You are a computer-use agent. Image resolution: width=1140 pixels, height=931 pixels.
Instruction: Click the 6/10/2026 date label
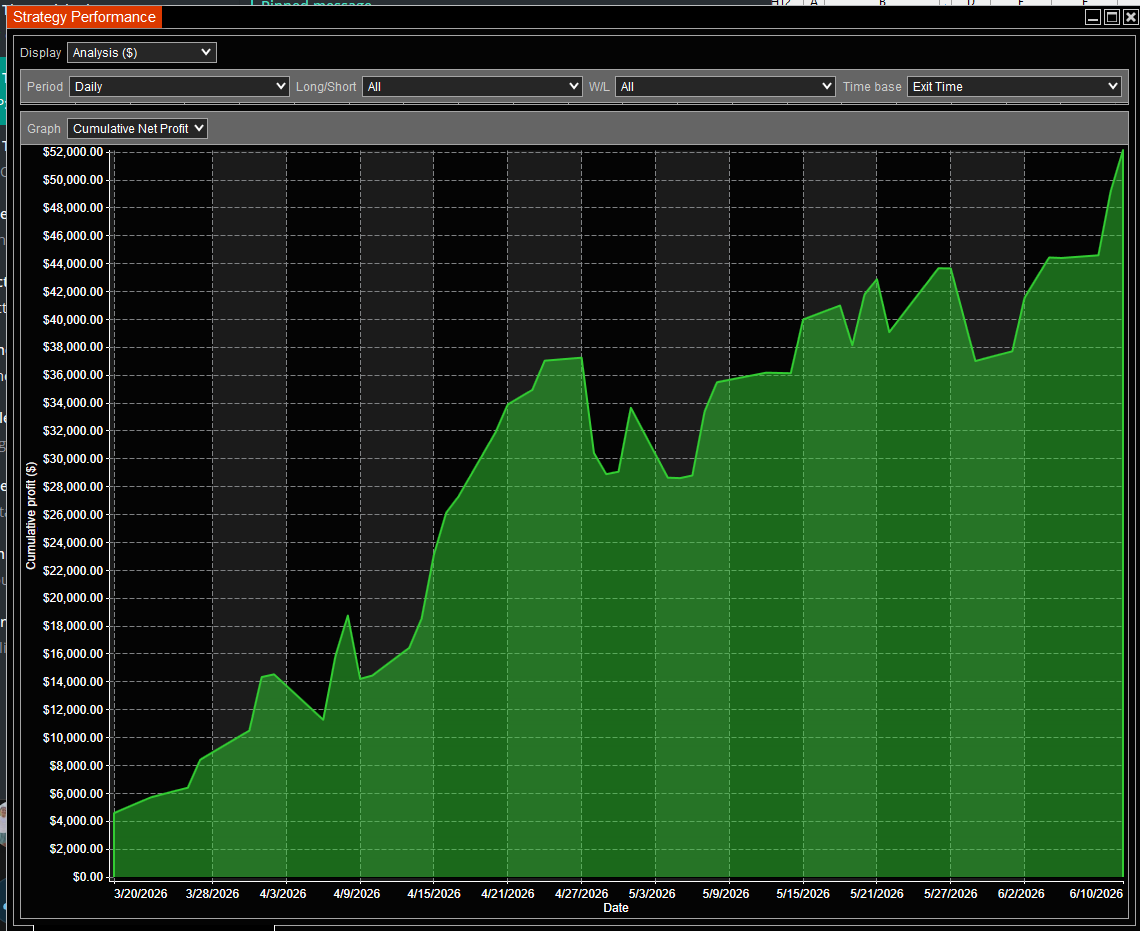pyautogui.click(x=1096, y=894)
